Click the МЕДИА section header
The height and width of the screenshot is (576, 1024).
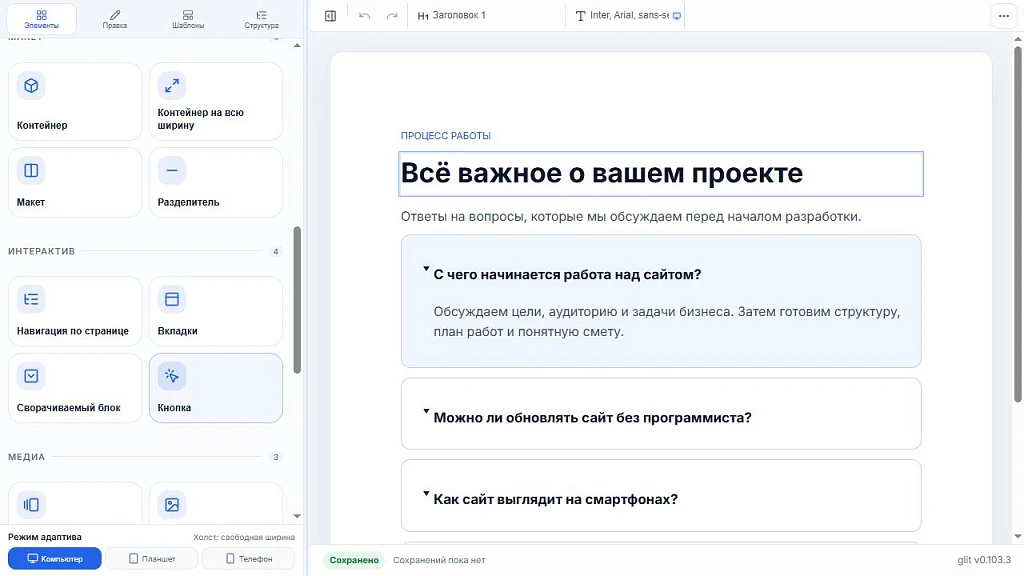click(x=27, y=457)
